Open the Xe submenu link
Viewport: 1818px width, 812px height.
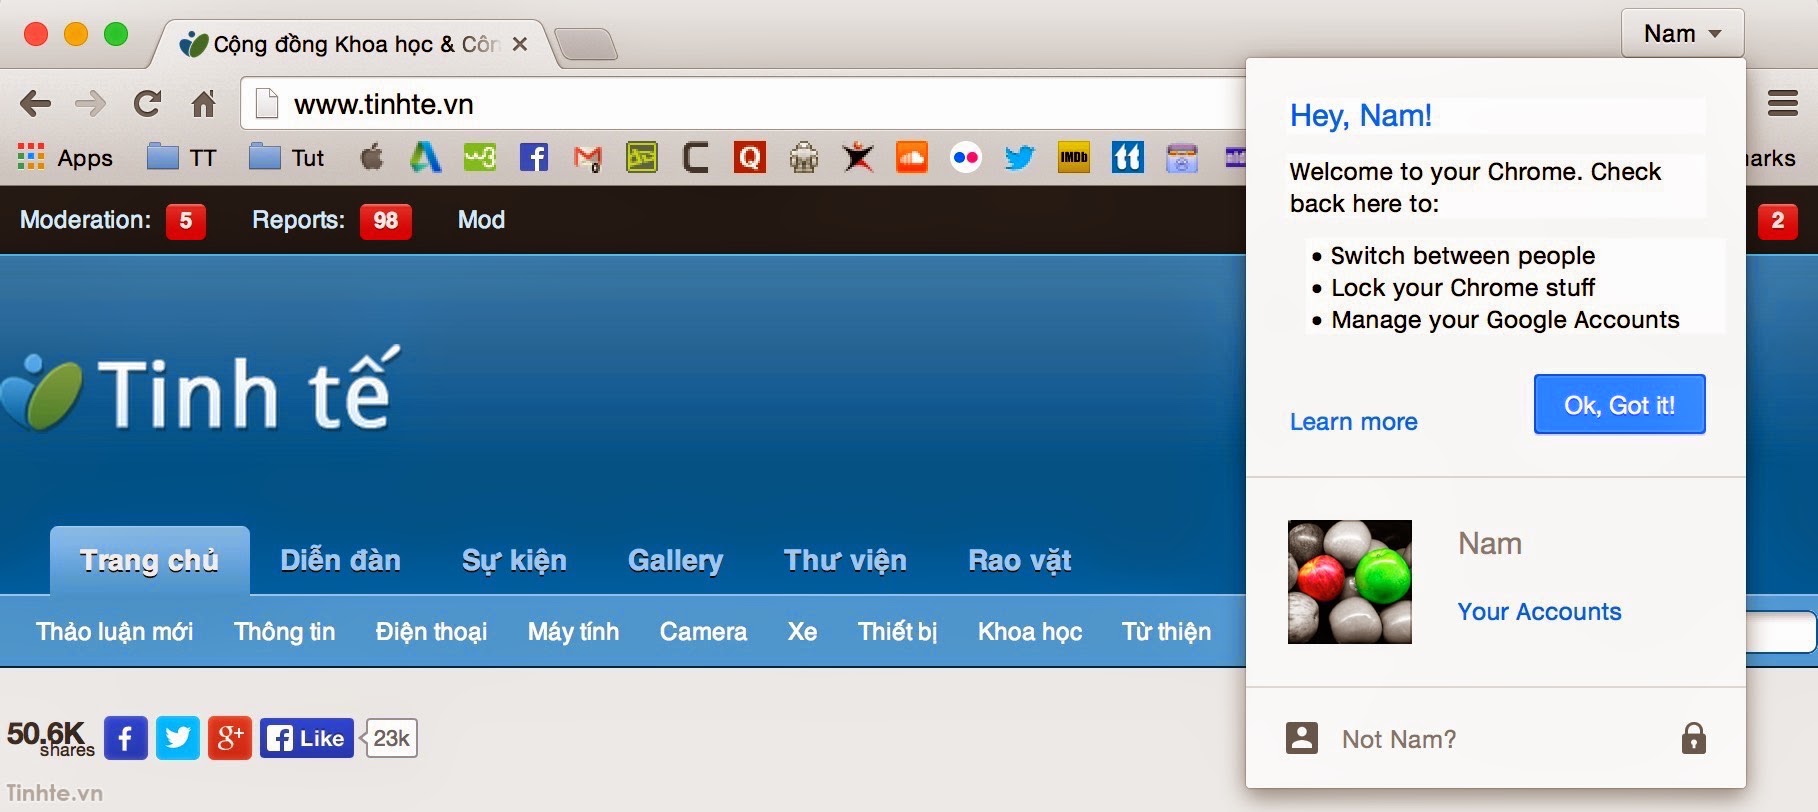coord(802,632)
